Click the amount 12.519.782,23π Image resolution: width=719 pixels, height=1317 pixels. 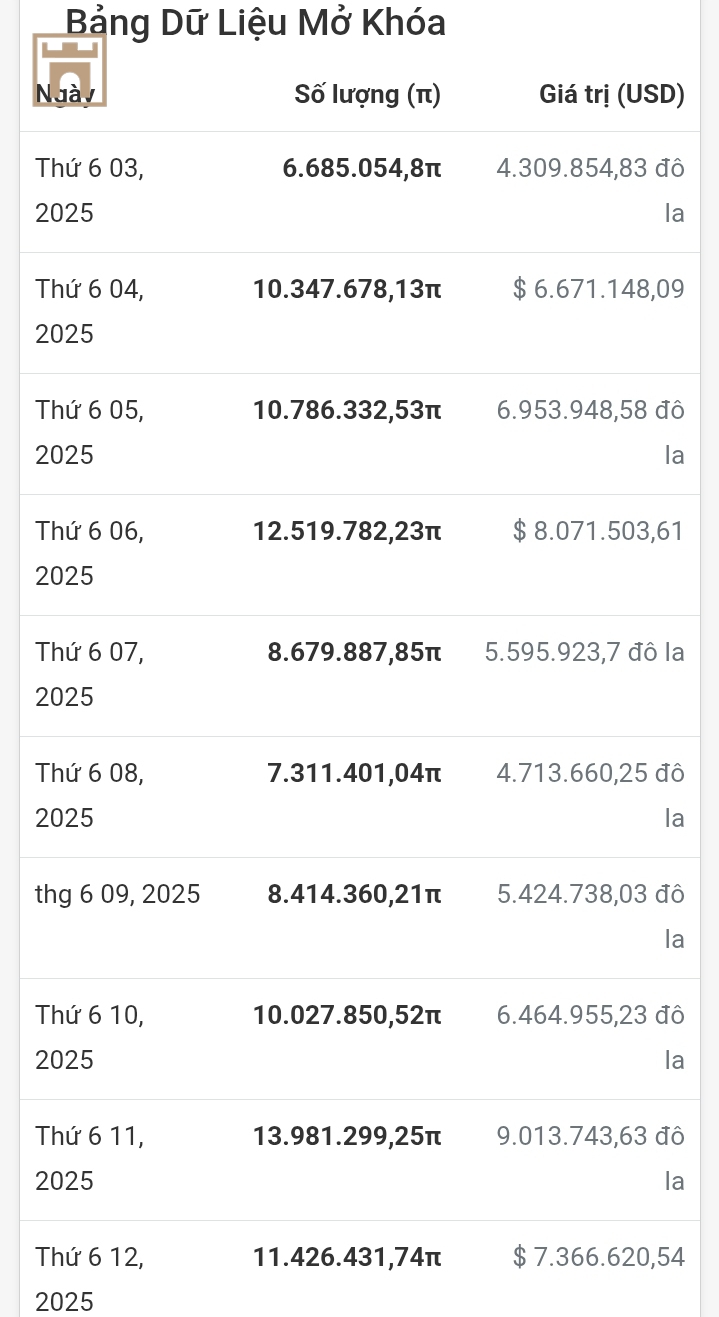pos(347,531)
